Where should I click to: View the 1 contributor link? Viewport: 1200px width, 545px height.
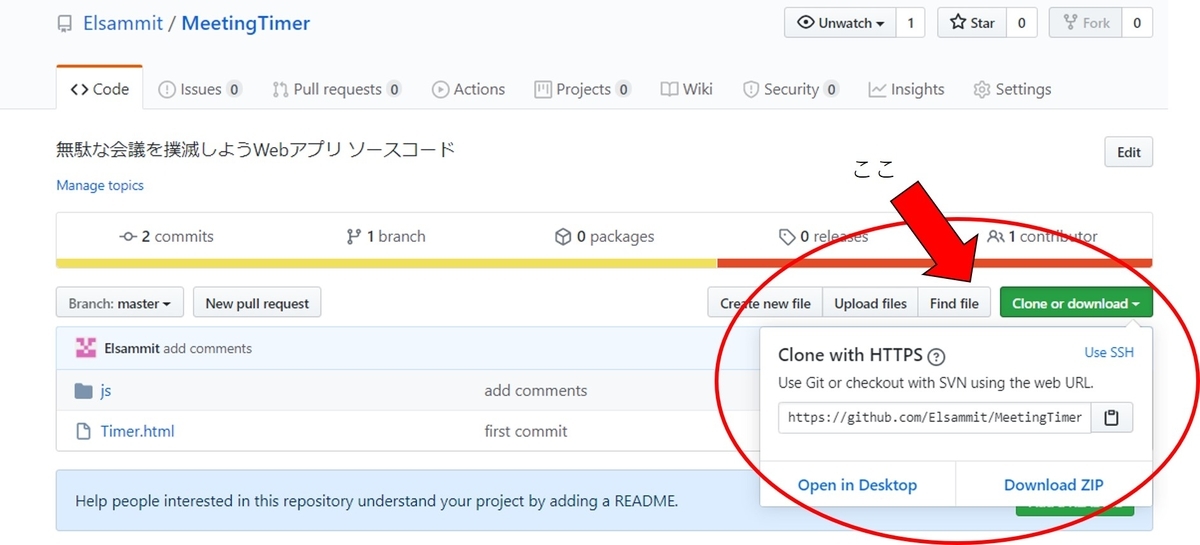pyautogui.click(x=1042, y=237)
